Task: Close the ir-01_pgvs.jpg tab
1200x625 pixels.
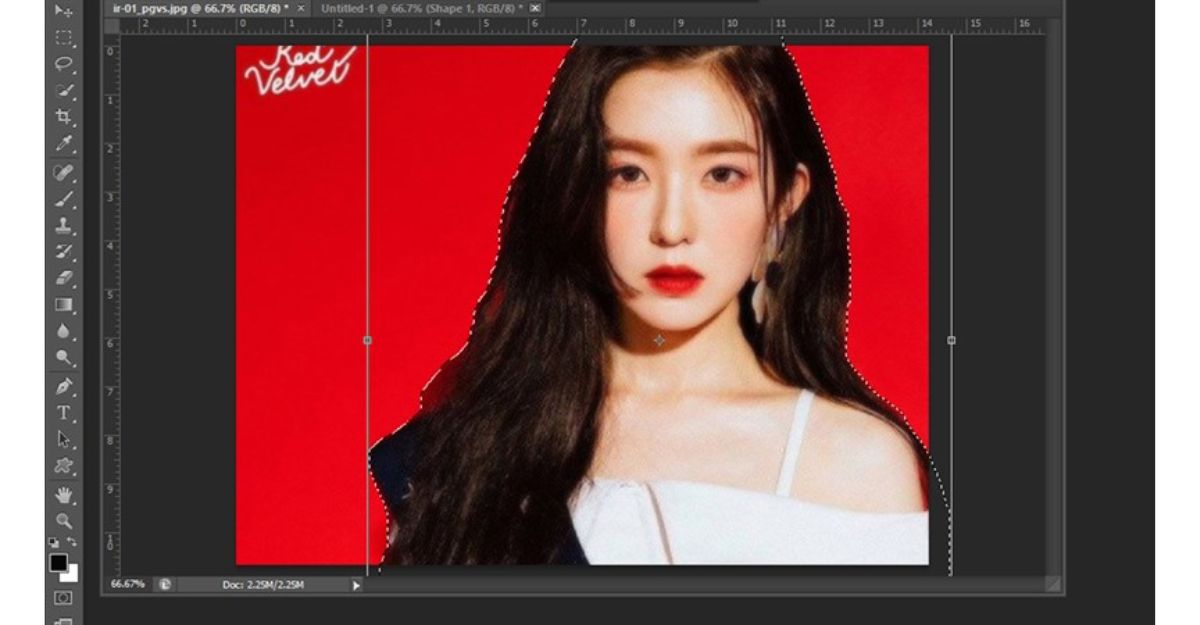Action: (x=302, y=8)
